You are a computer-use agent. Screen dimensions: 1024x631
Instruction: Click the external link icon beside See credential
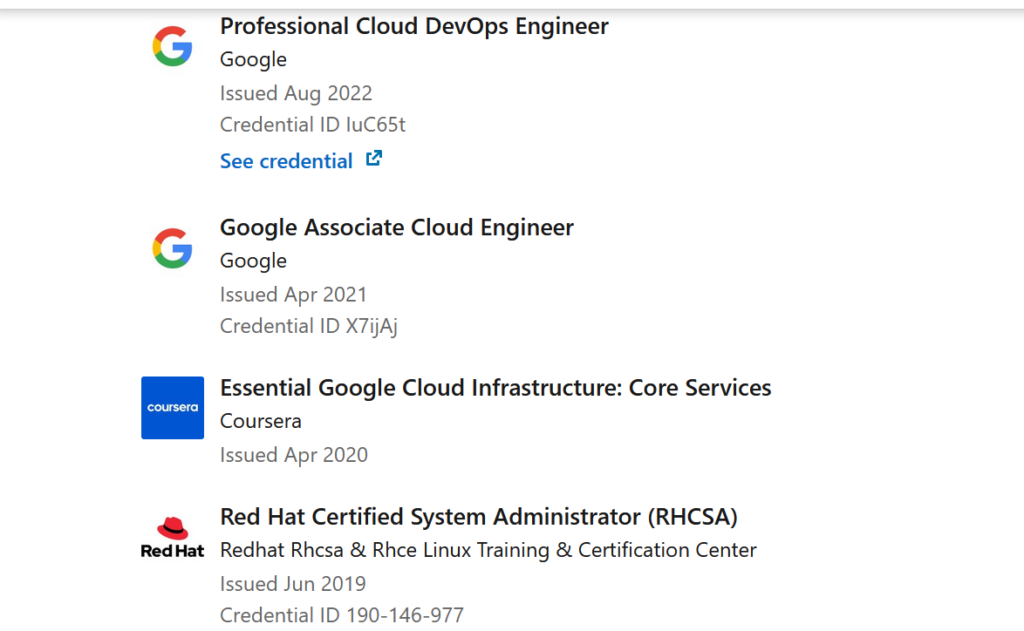click(374, 159)
